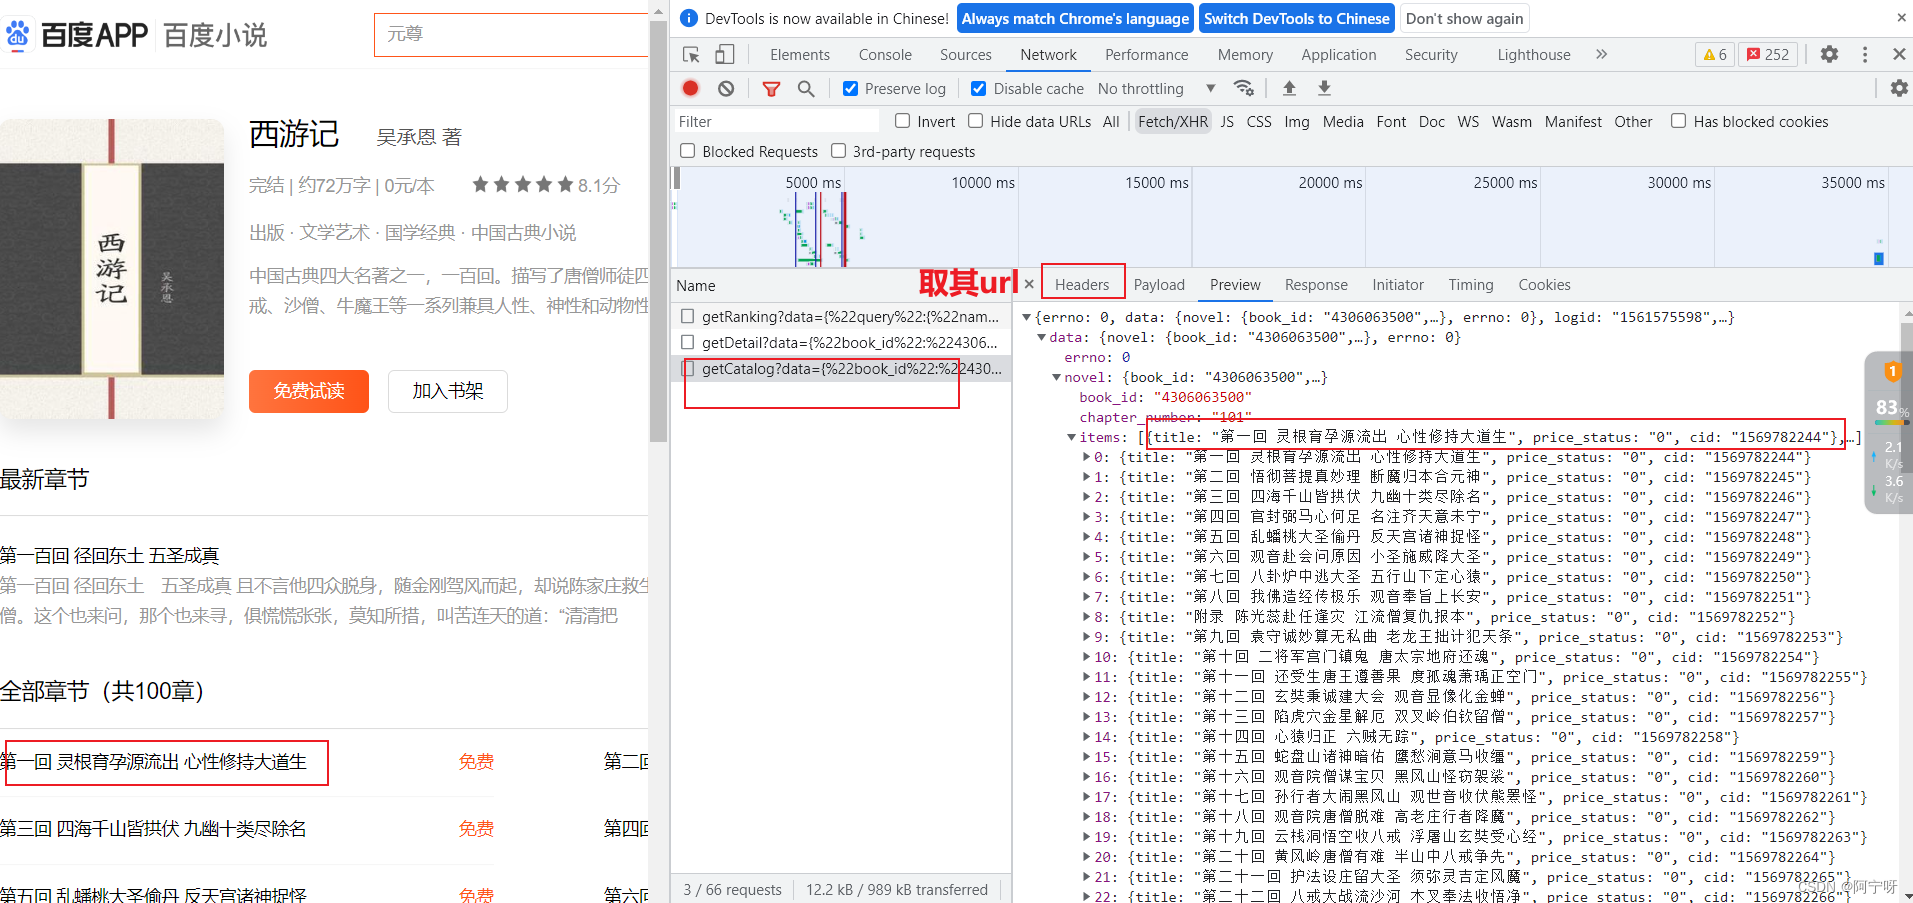This screenshot has width=1913, height=903.
Task: Tick checkbox beside getRanking request
Action: pyautogui.click(x=688, y=316)
